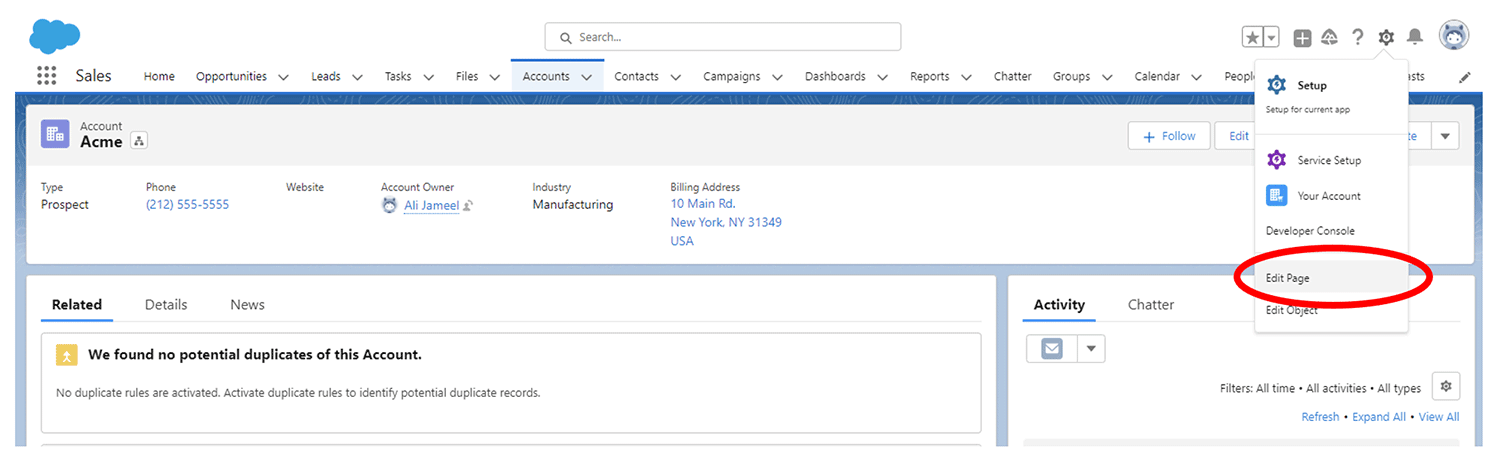
Task: Go to the Chatter navigation tab
Action: pyautogui.click(x=1013, y=76)
